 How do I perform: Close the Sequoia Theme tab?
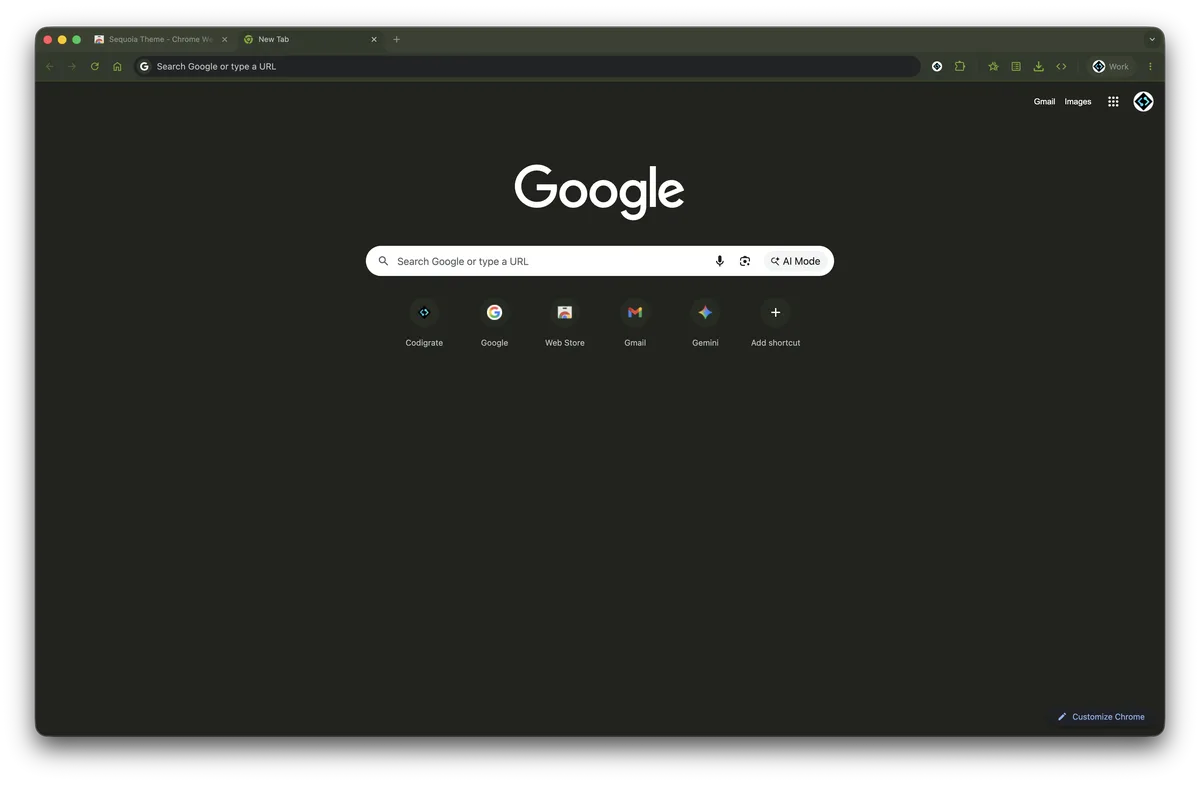pyautogui.click(x=225, y=40)
